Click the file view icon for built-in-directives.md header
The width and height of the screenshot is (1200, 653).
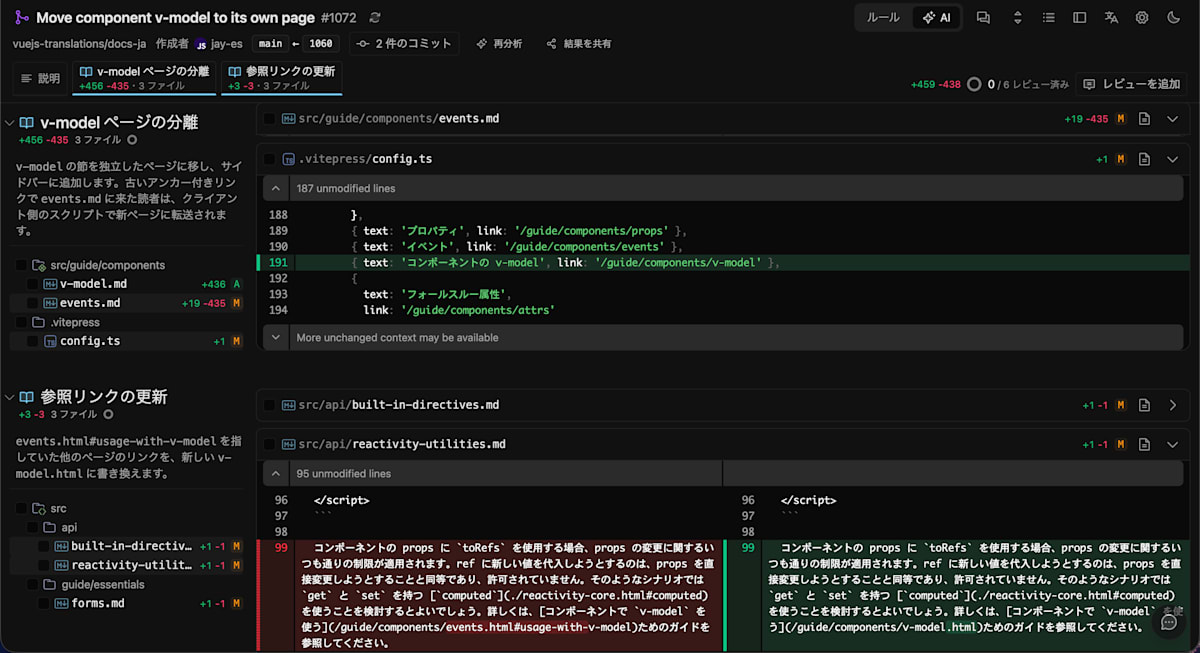[1145, 405]
